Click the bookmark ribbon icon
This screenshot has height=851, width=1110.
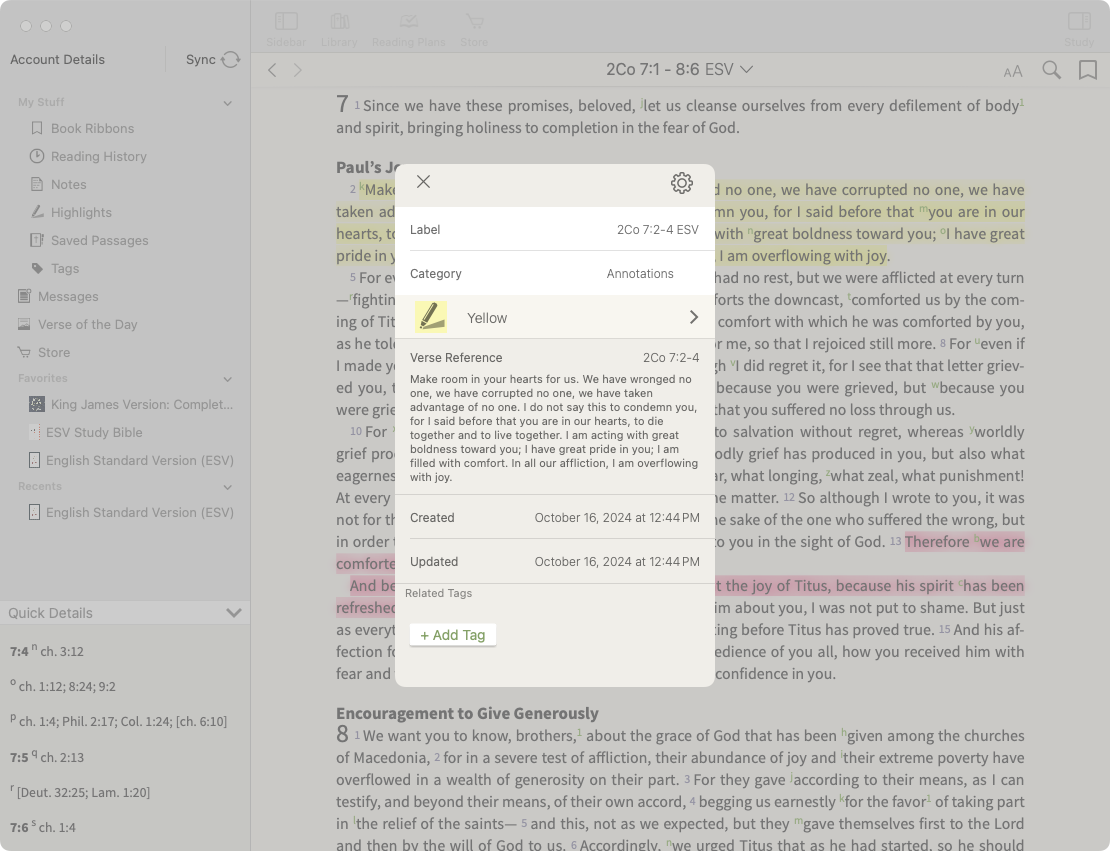click(x=1088, y=69)
